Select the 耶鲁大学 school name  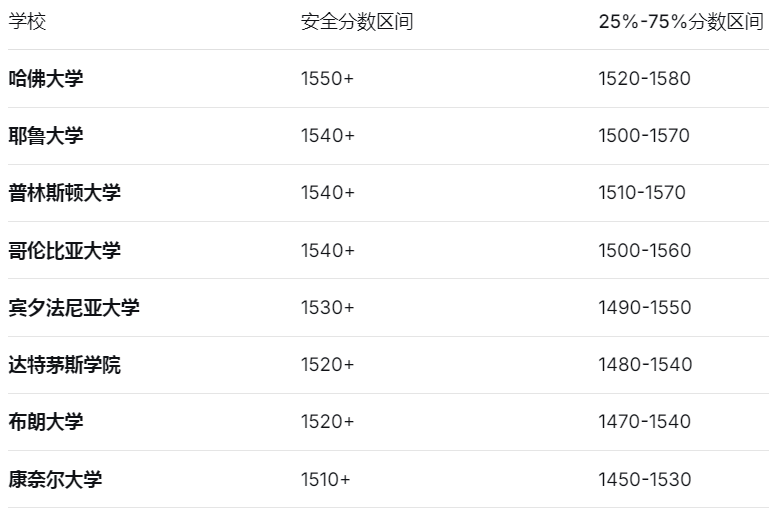pyautogui.click(x=46, y=135)
